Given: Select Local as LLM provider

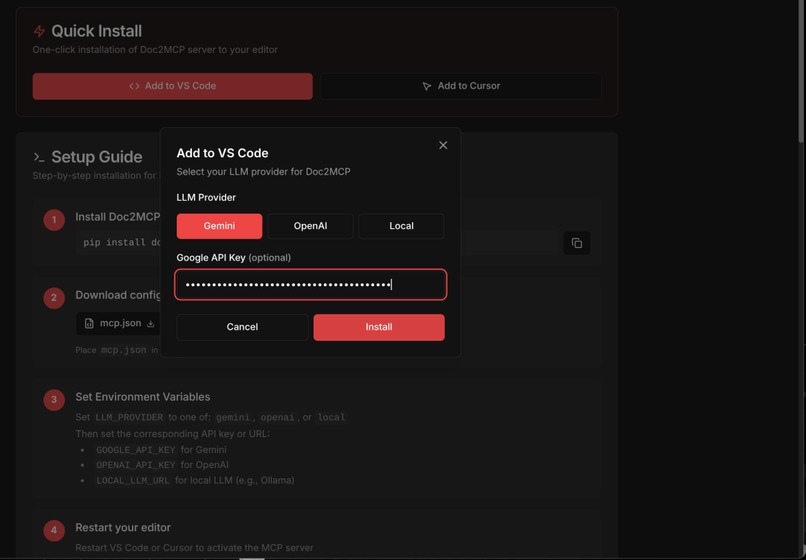Looking at the screenshot, I should (401, 226).
